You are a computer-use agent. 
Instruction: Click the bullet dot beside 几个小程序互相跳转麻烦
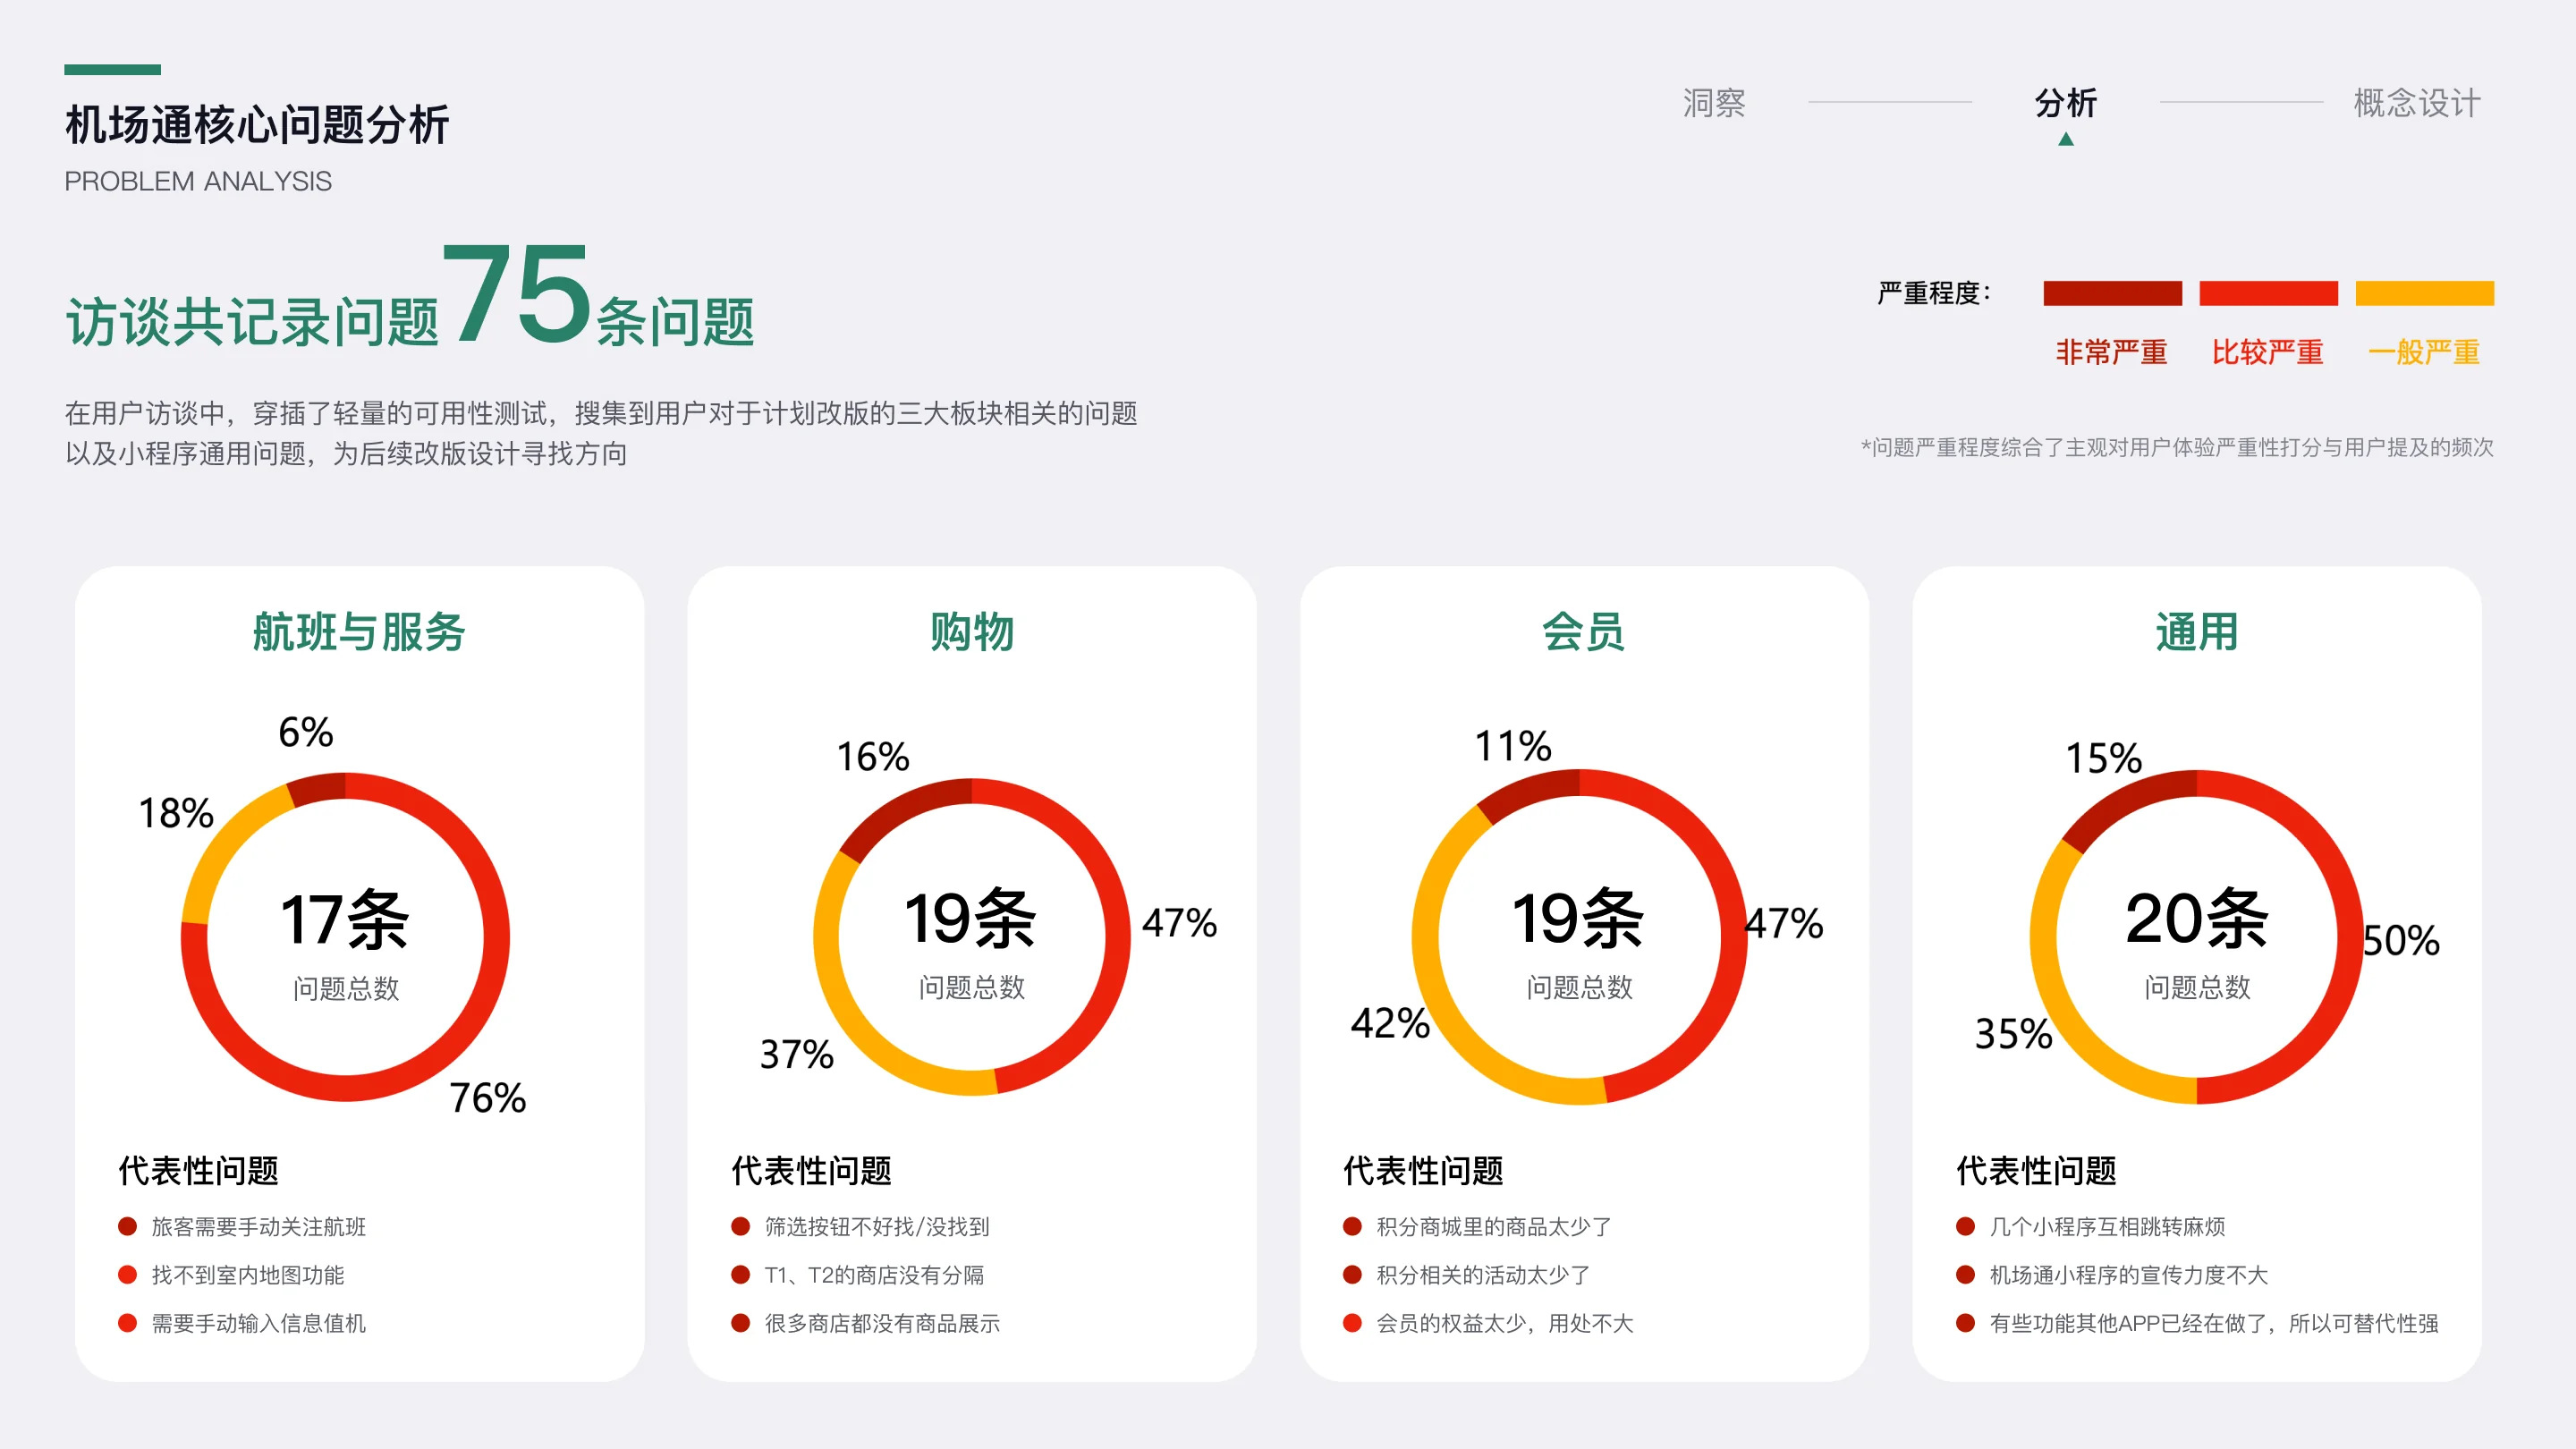1965,1226
